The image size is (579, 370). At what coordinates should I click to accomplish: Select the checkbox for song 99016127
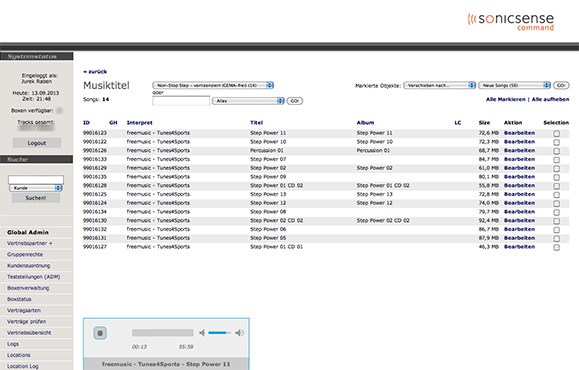tap(556, 247)
